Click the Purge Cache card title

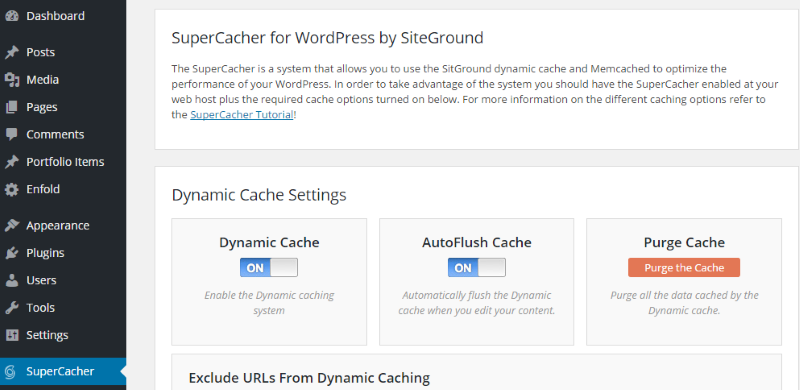pos(684,242)
